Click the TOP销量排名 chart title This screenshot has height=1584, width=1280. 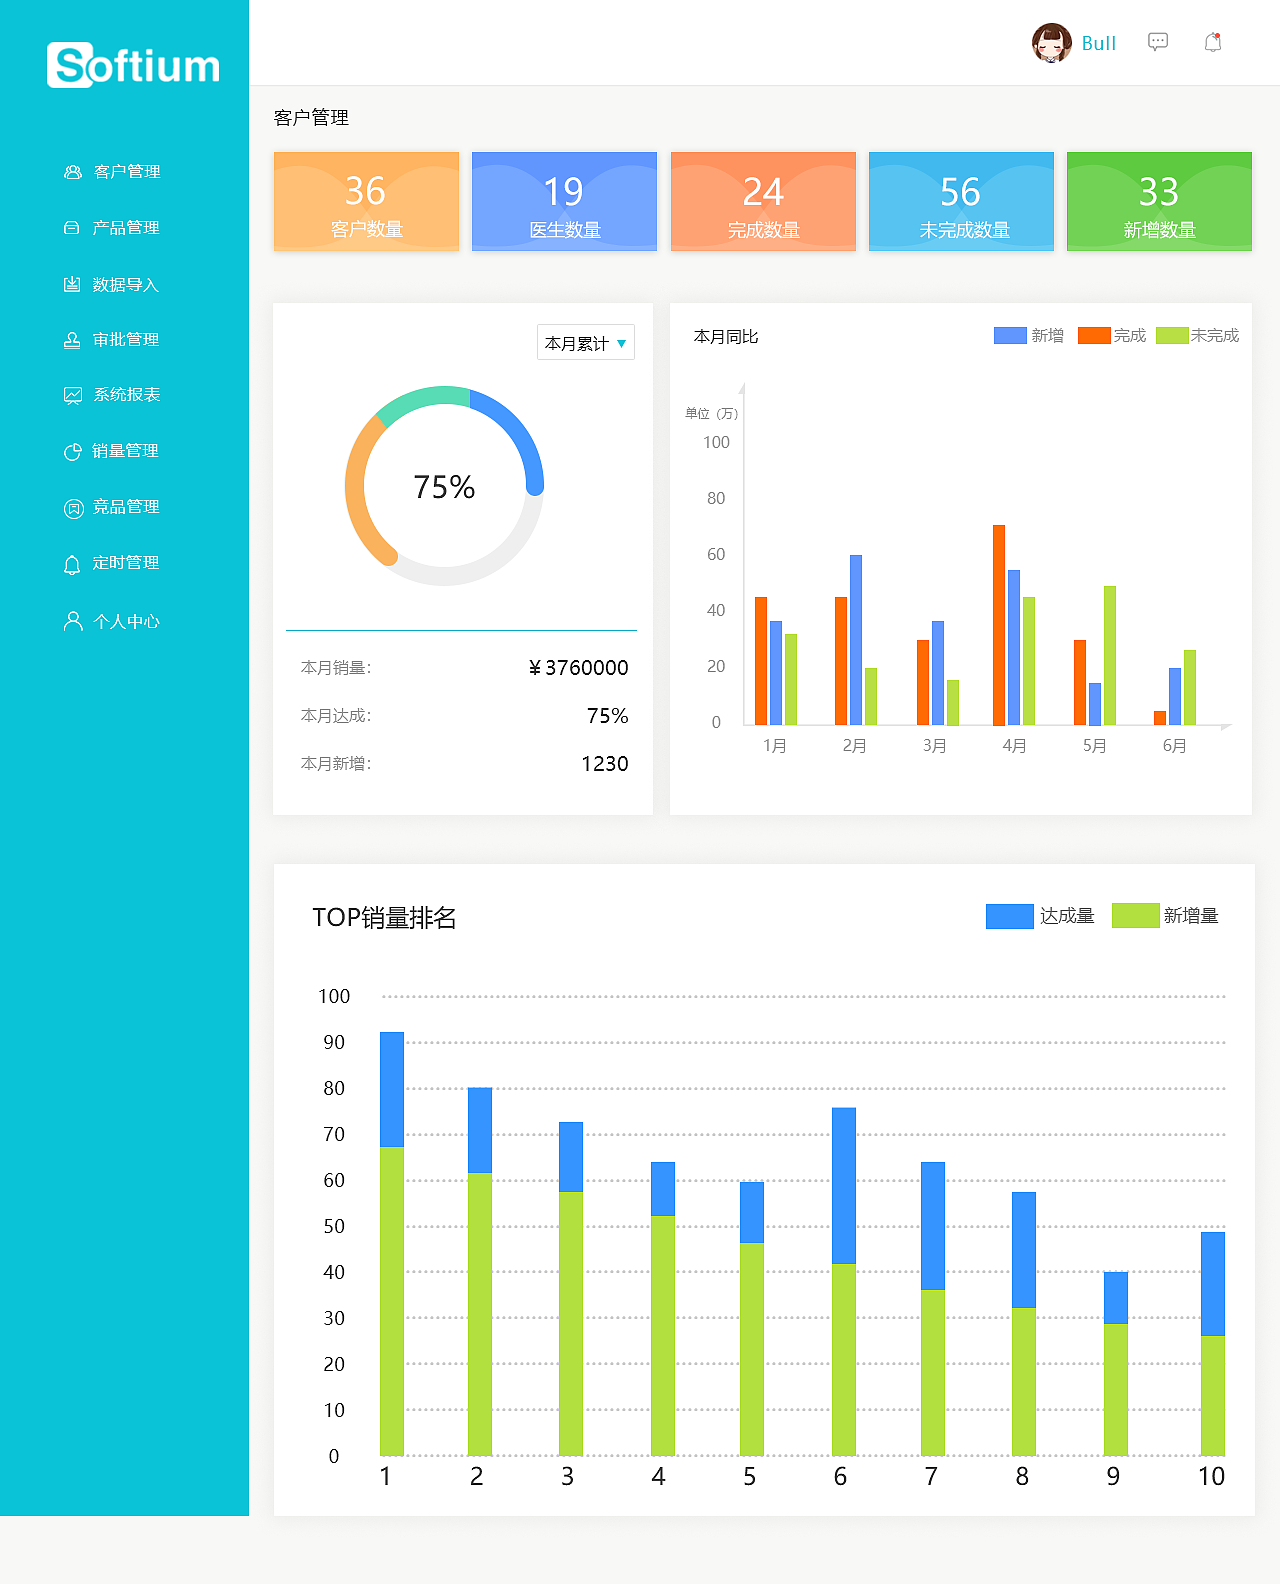(384, 918)
